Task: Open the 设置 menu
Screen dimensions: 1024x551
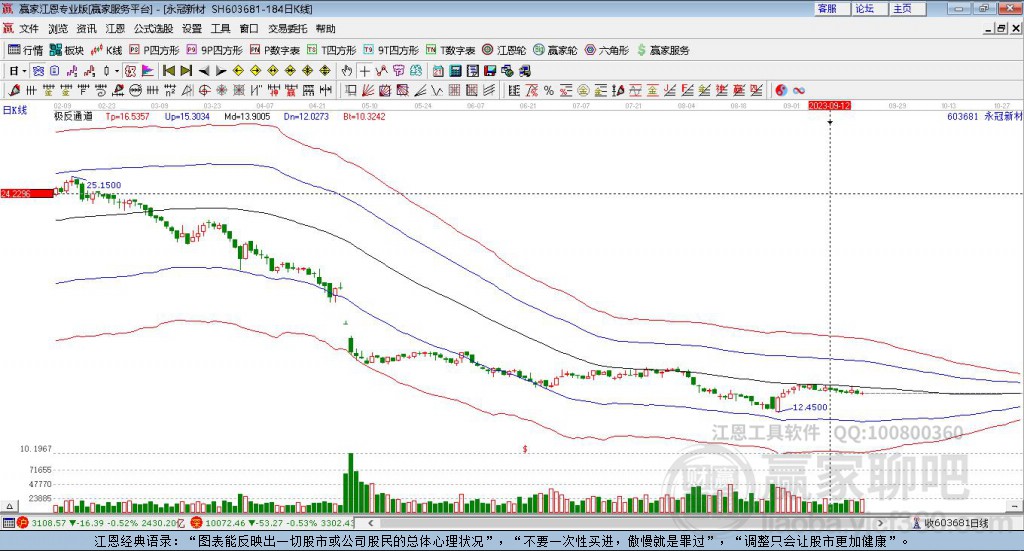Action: coord(192,29)
